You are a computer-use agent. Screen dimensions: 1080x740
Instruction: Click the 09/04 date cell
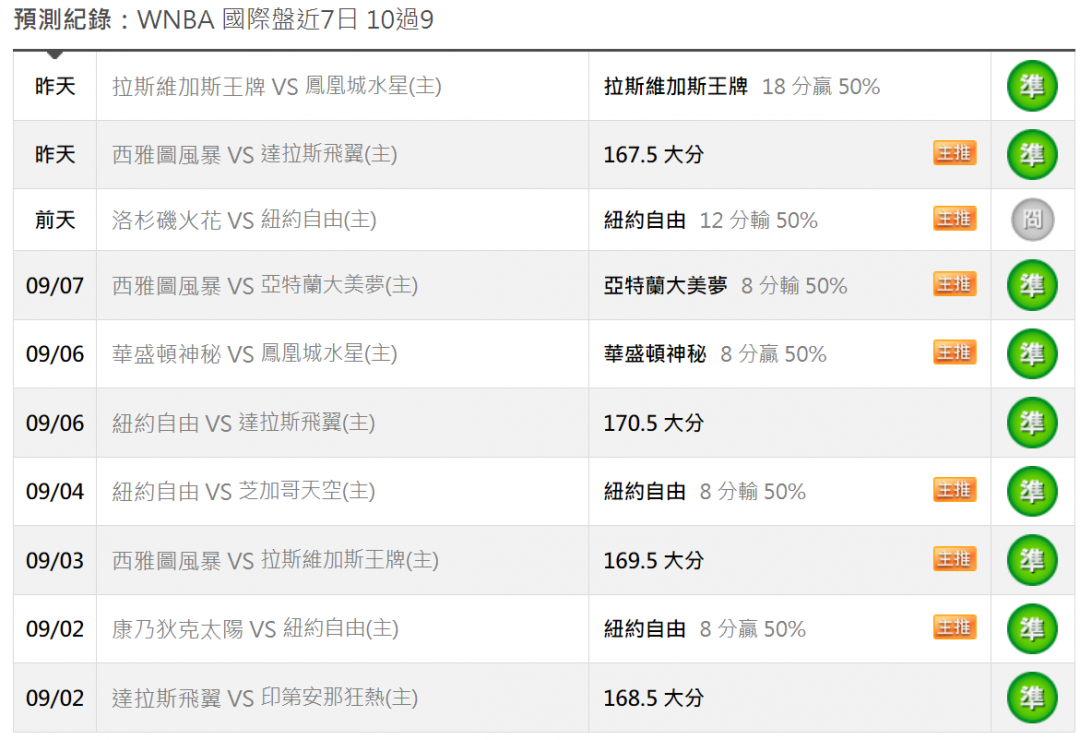(54, 491)
